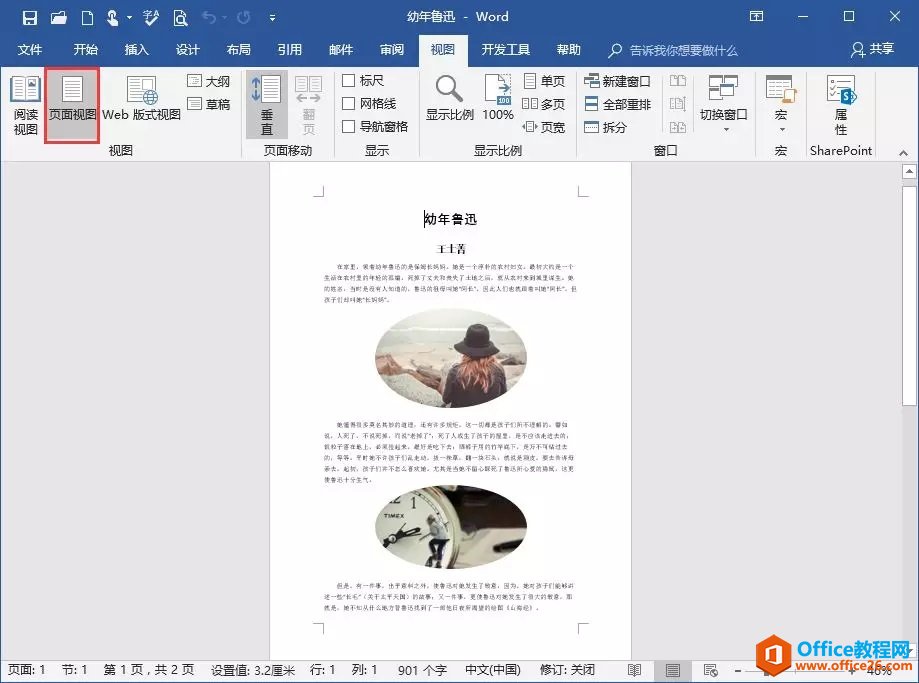Switch to Read Mode view (阅读视图)

[x=25, y=105]
